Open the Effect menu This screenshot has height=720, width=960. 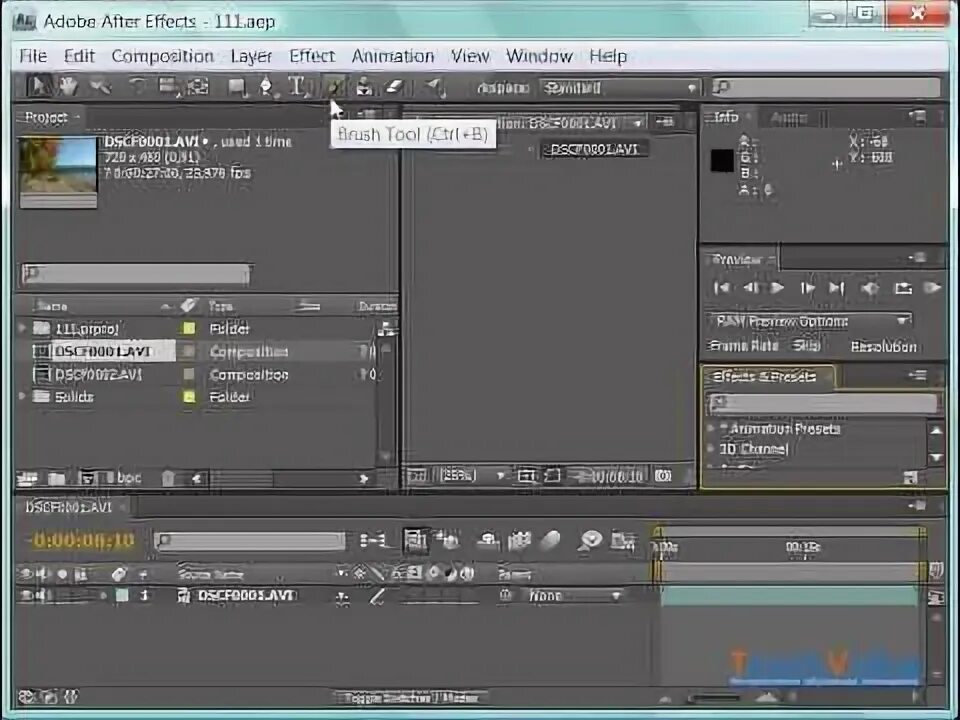click(312, 56)
